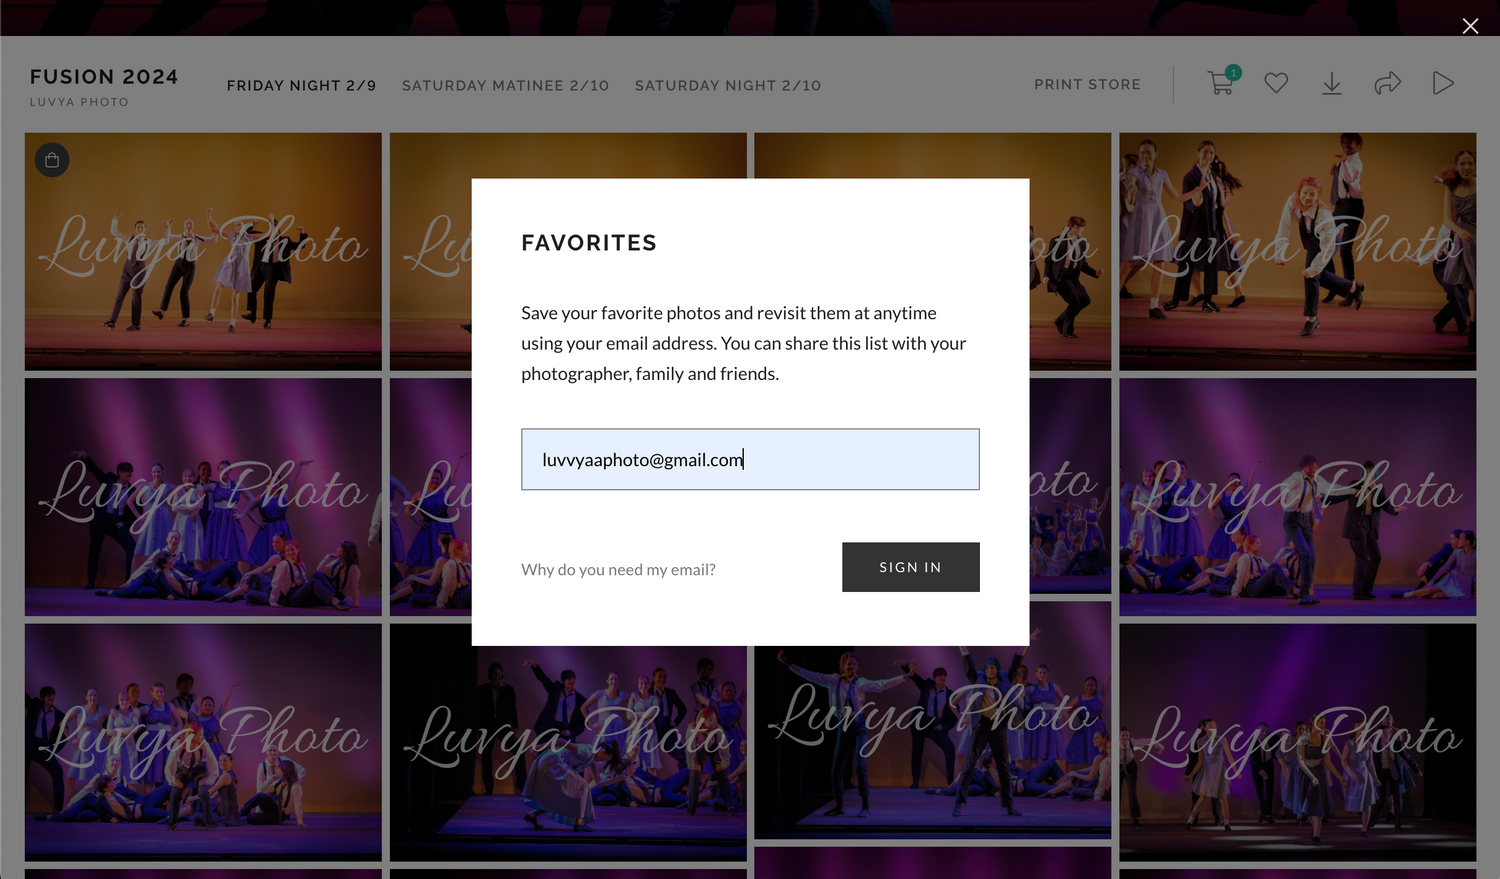Open favorites with the heart icon

point(1276,83)
